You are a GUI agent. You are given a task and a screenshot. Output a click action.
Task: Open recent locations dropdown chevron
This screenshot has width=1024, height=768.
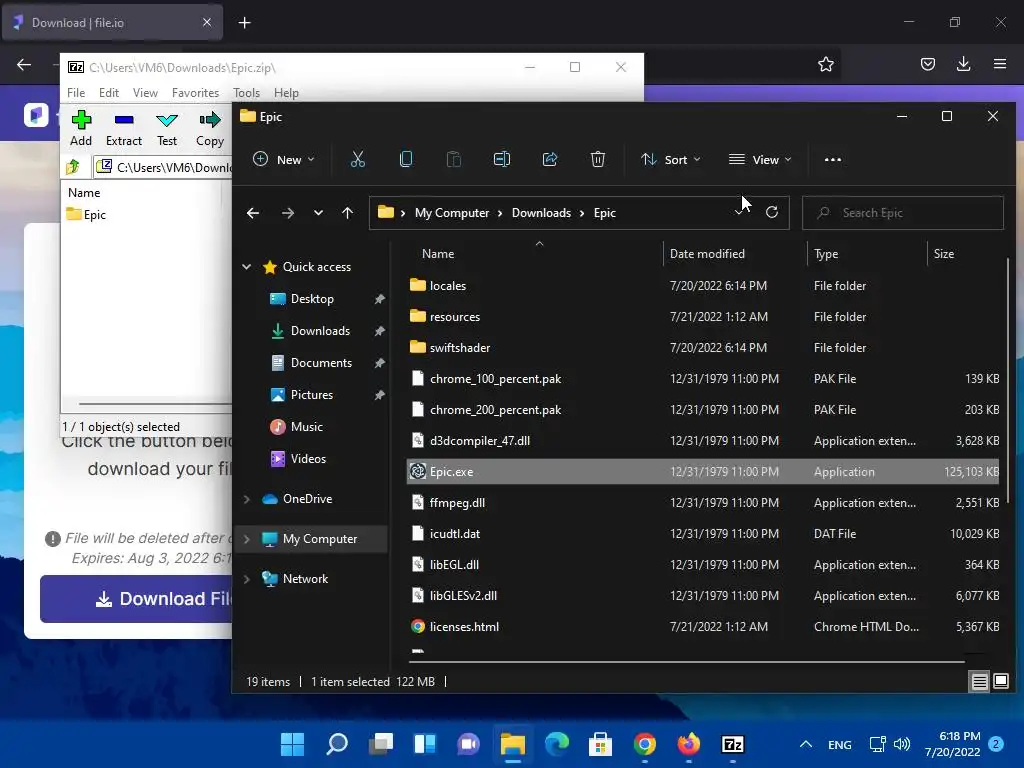(x=318, y=213)
